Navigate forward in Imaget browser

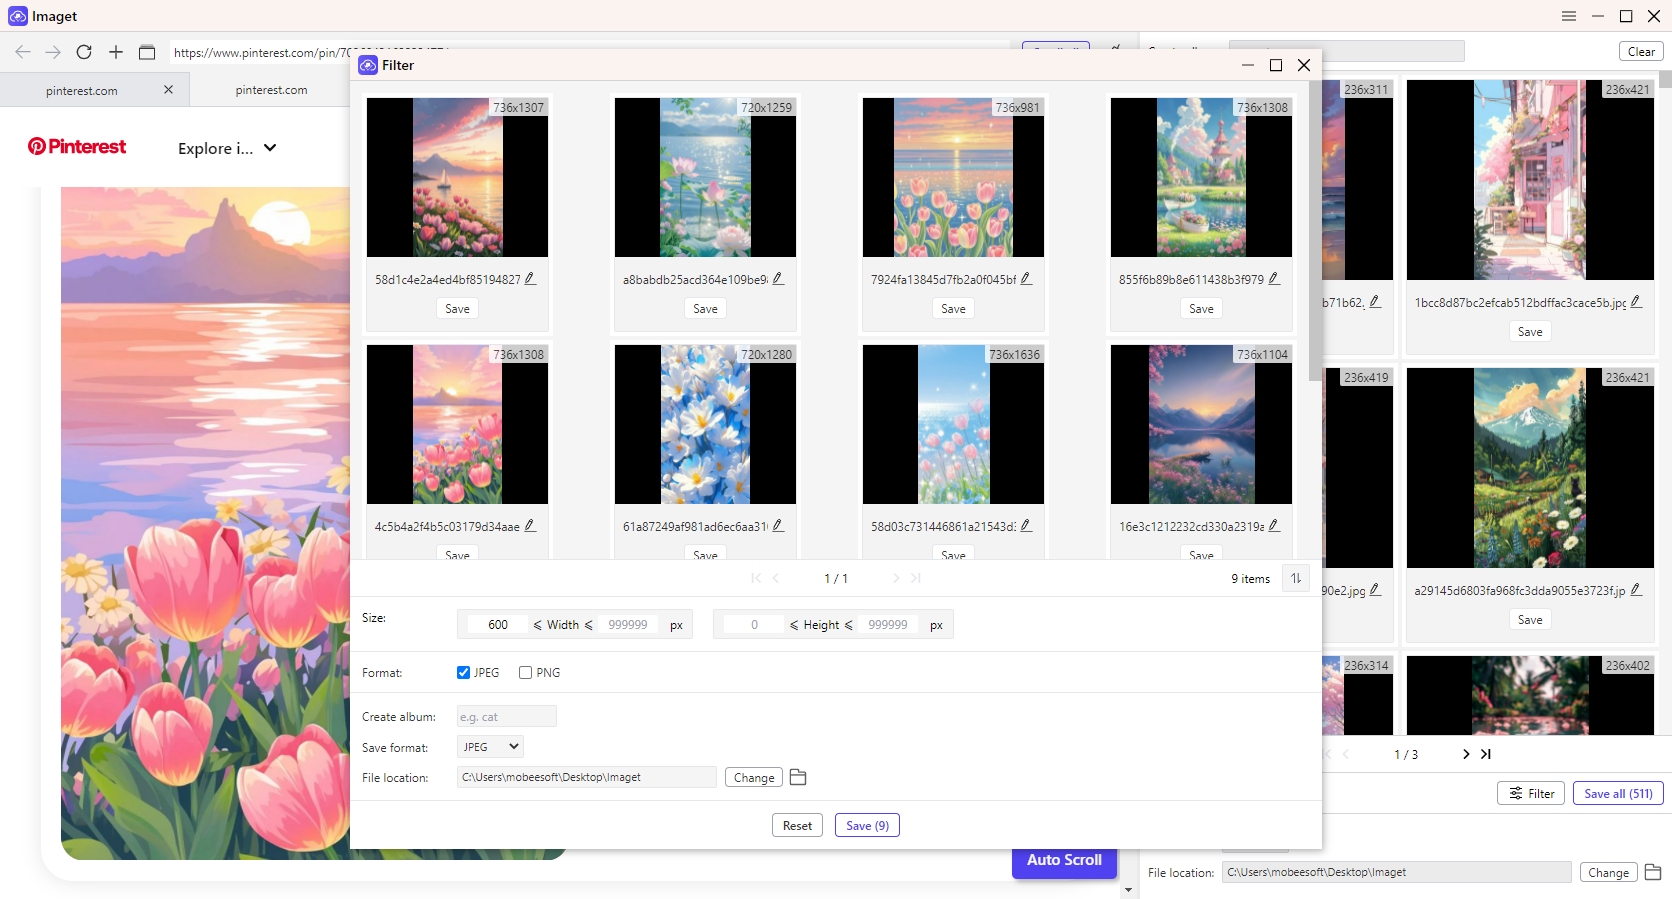coord(53,52)
